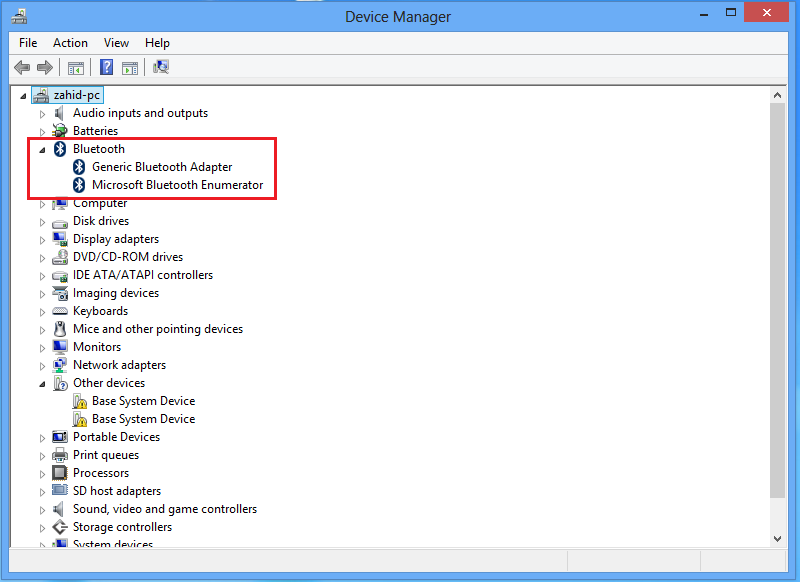Click the Bluetooth category icon
Image resolution: width=800 pixels, height=582 pixels.
pos(60,148)
